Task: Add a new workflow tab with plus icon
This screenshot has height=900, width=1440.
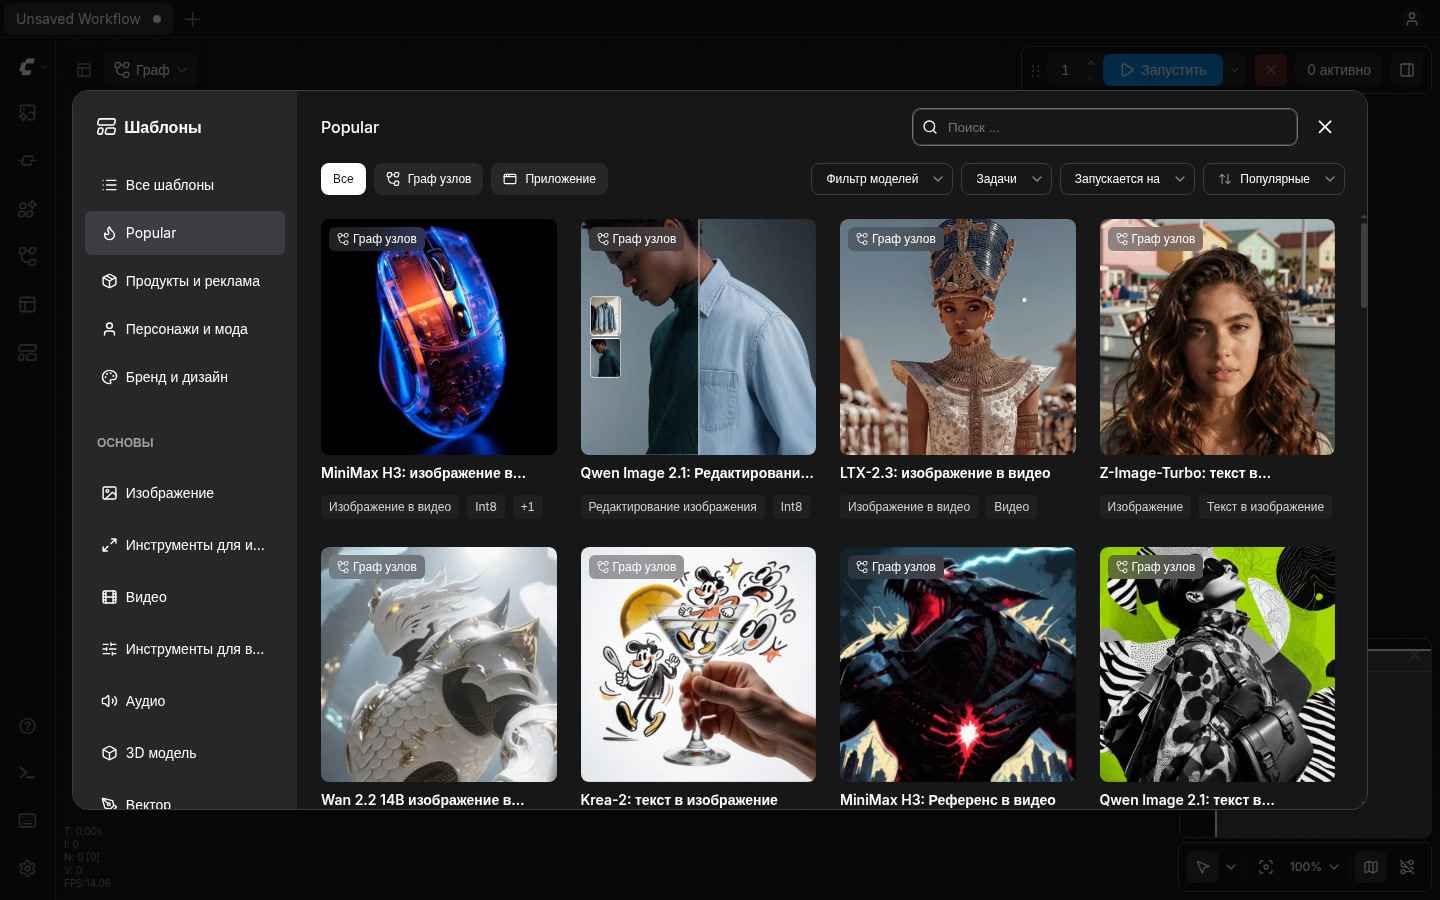Action: point(193,19)
